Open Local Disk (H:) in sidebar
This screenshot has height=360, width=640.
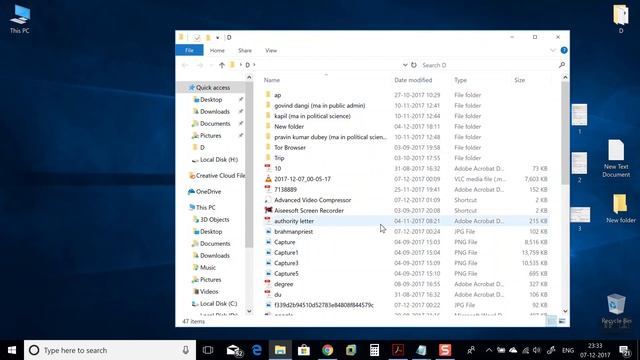pyautogui.click(x=219, y=160)
